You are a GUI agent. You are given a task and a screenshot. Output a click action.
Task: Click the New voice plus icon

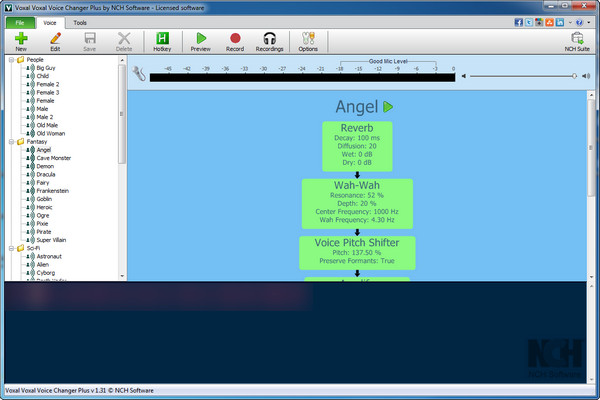click(21, 38)
